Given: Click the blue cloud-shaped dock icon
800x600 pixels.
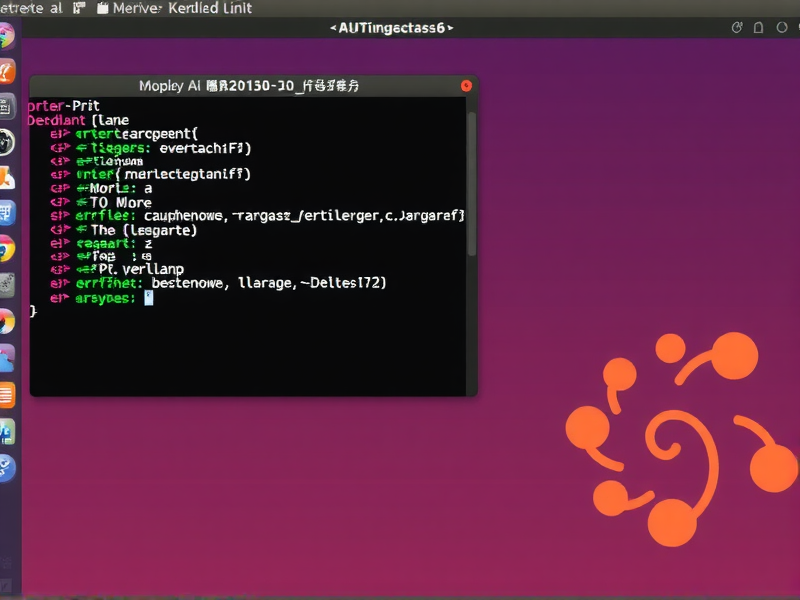Looking at the screenshot, I should tap(6, 357).
